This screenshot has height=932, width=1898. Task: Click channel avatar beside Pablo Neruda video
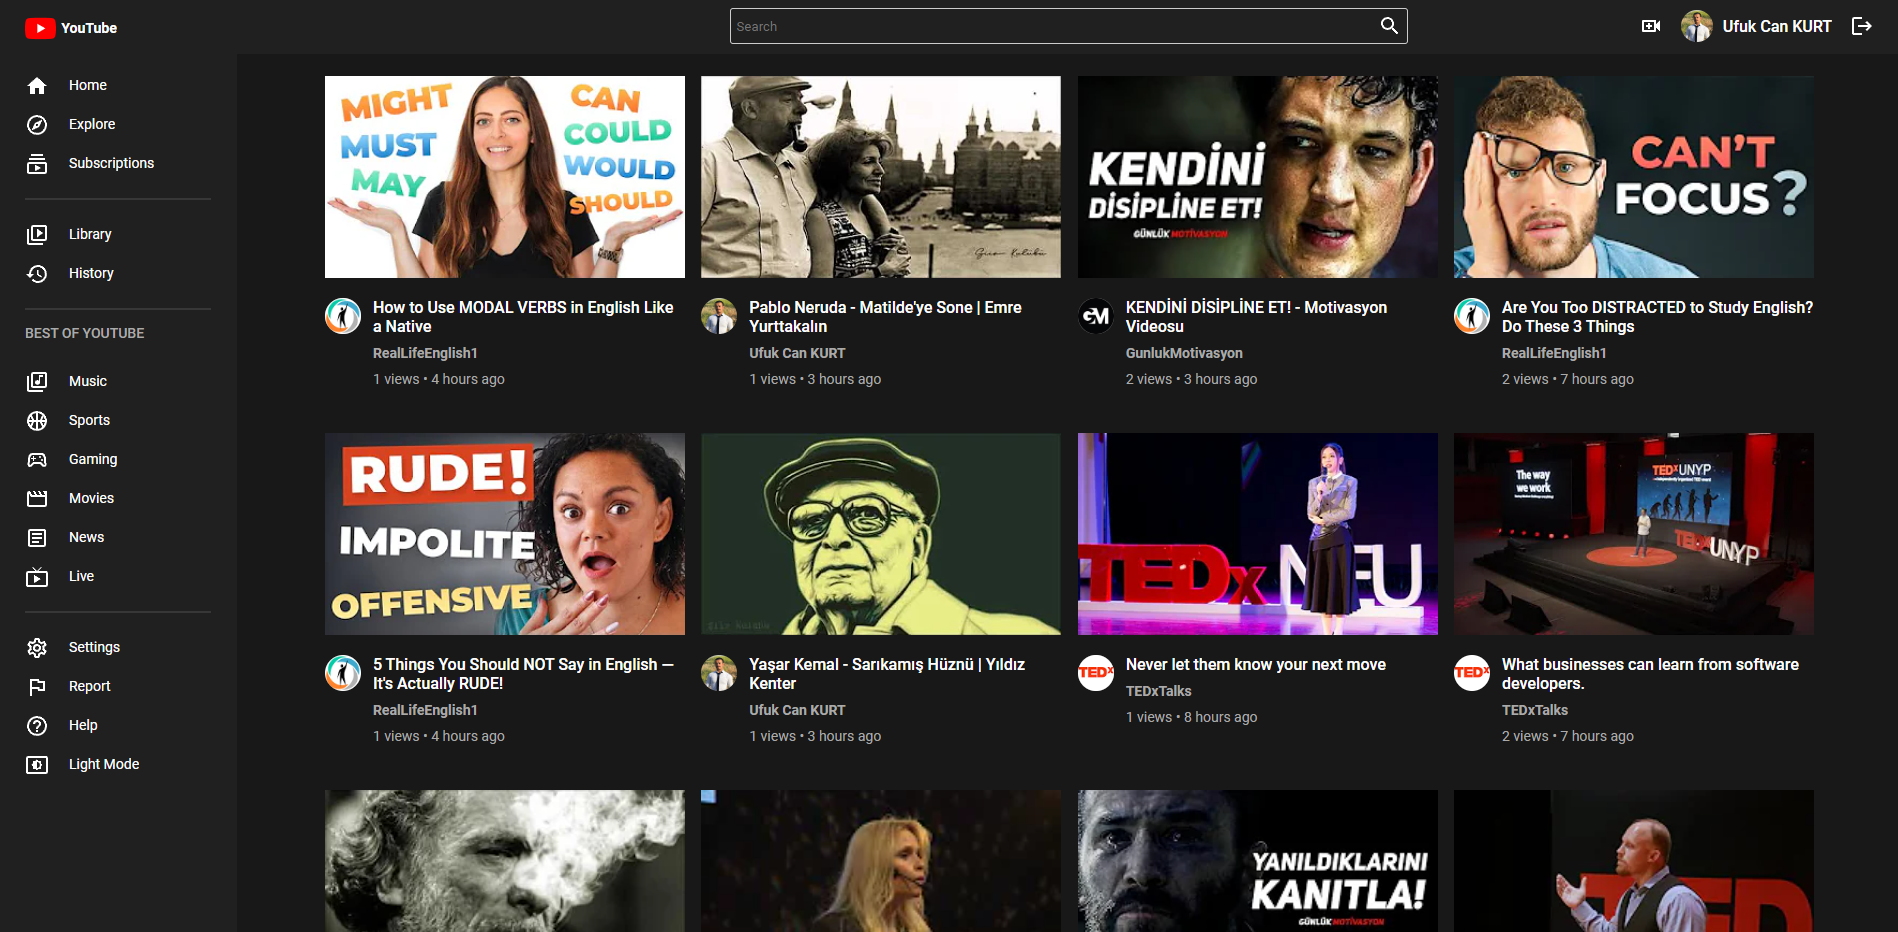[719, 316]
